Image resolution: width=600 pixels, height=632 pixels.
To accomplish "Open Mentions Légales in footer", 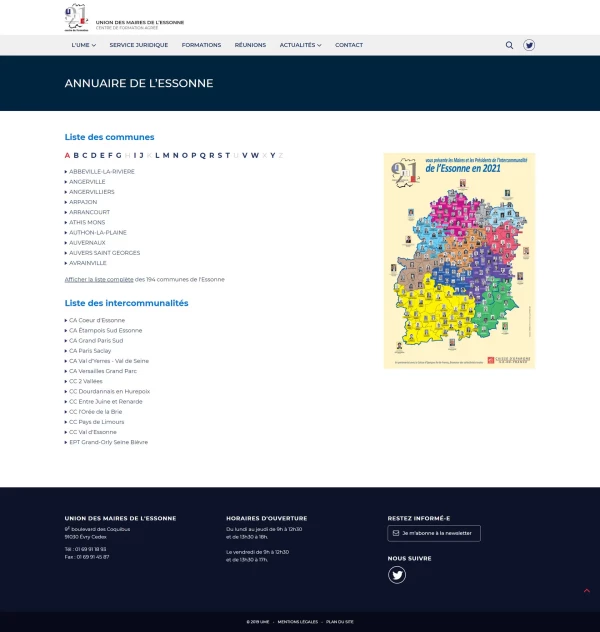I will 298,621.
